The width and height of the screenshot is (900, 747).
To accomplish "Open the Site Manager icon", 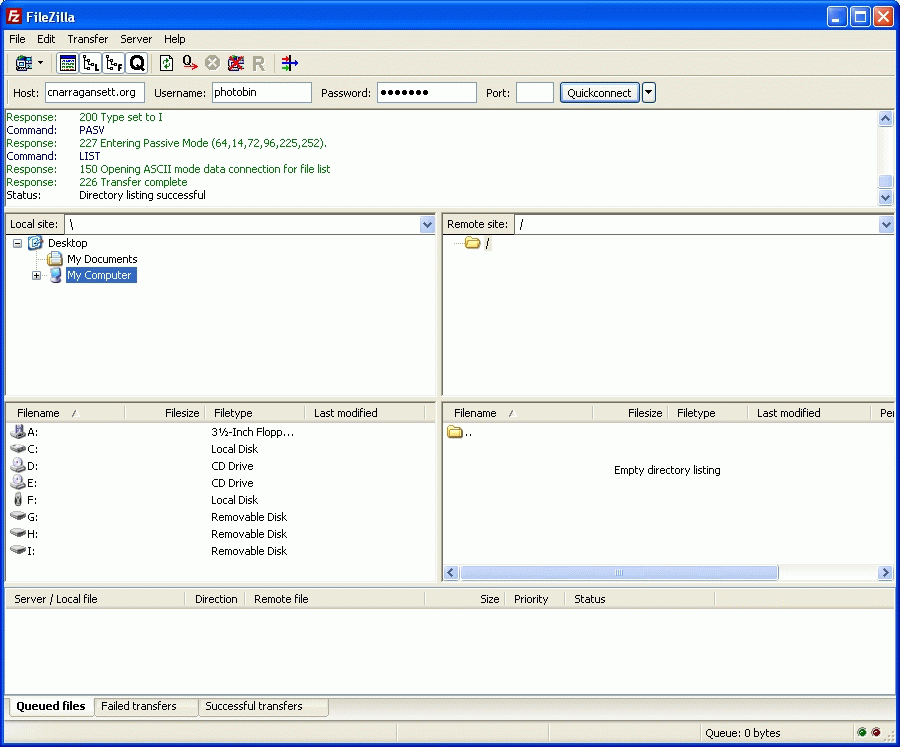I will coord(23,63).
